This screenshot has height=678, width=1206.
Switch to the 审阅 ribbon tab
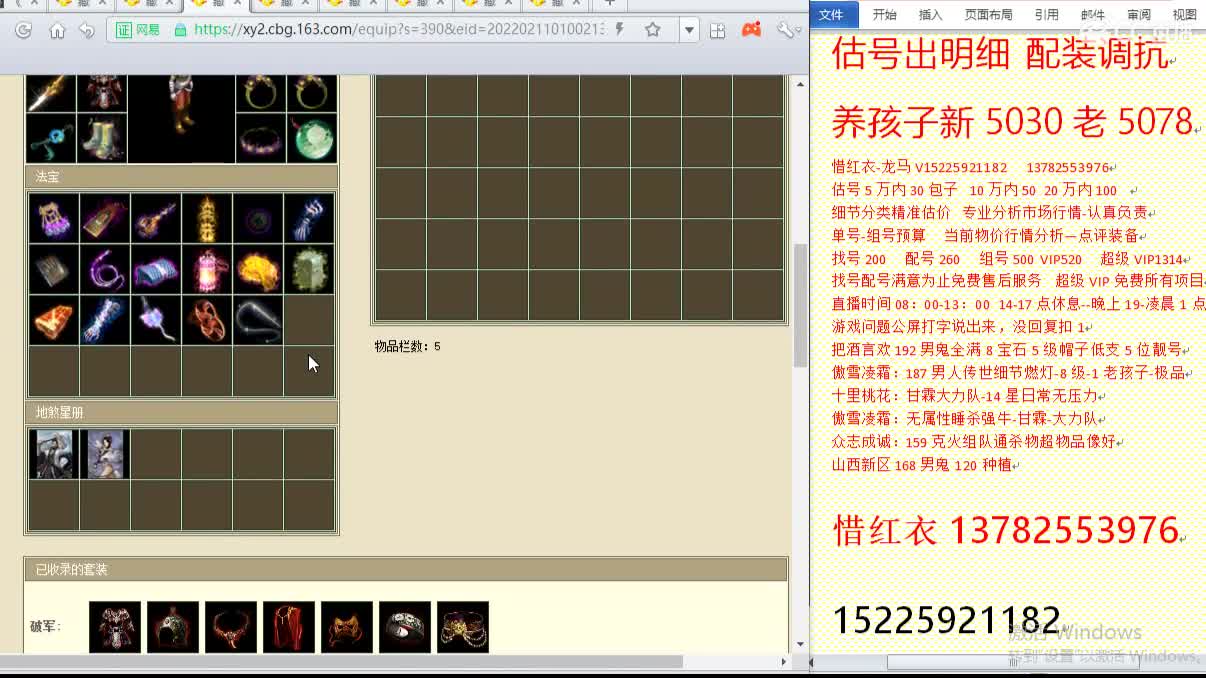1139,14
